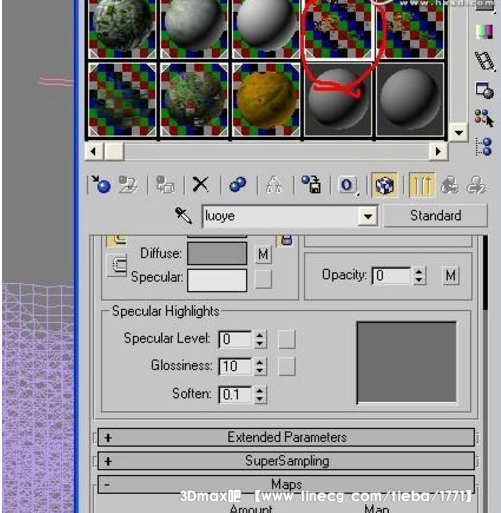
Task: Click Put Material to Scene icon
Action: point(128,185)
